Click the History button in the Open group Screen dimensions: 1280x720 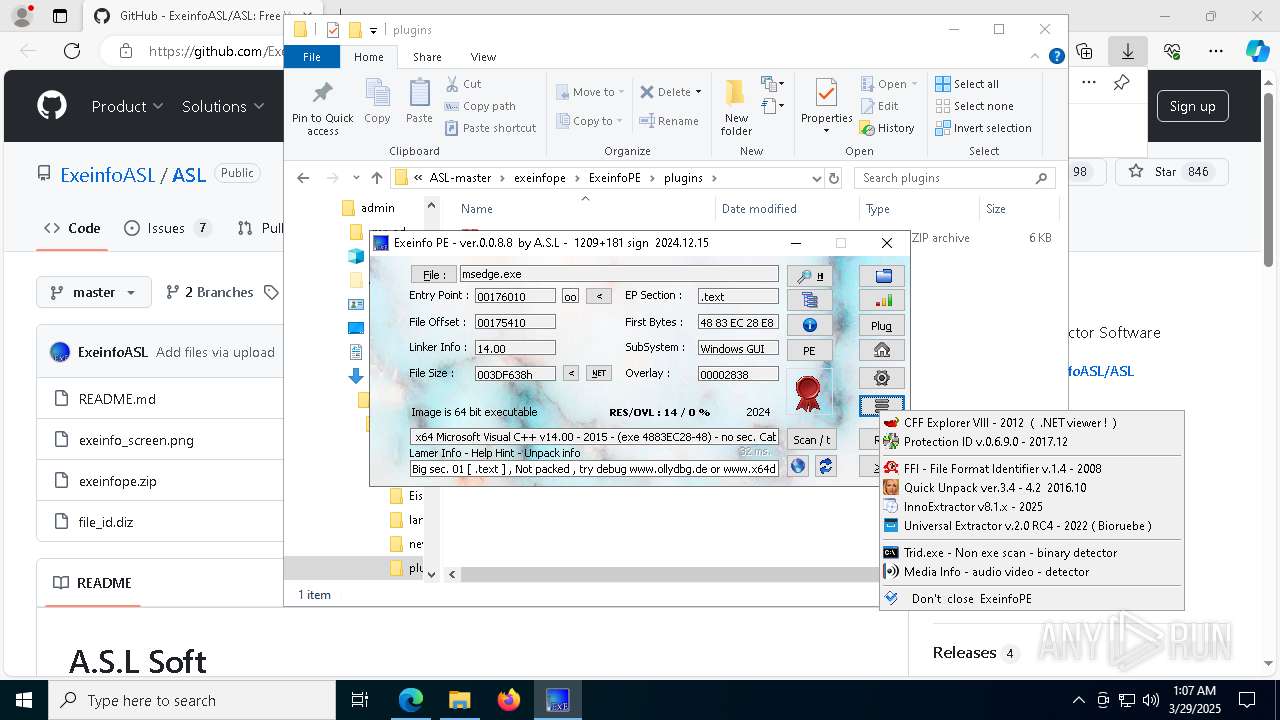click(x=887, y=128)
